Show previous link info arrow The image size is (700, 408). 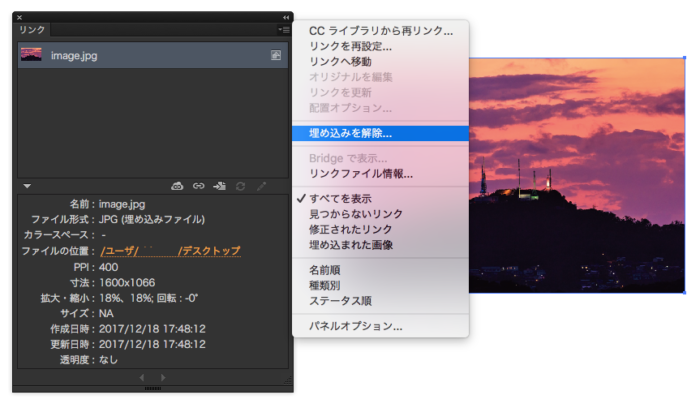click(x=142, y=378)
